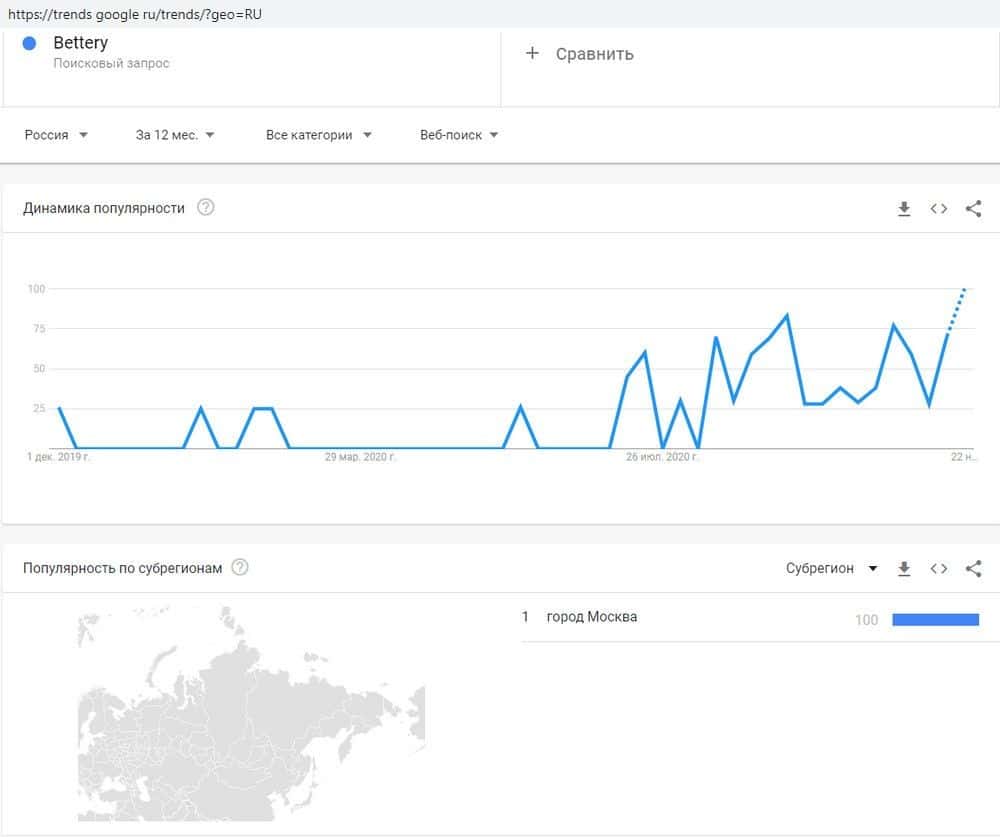Image resolution: width=1000 pixels, height=837 pixels.
Task: Change the Веб-поиск search type
Action: 459,135
